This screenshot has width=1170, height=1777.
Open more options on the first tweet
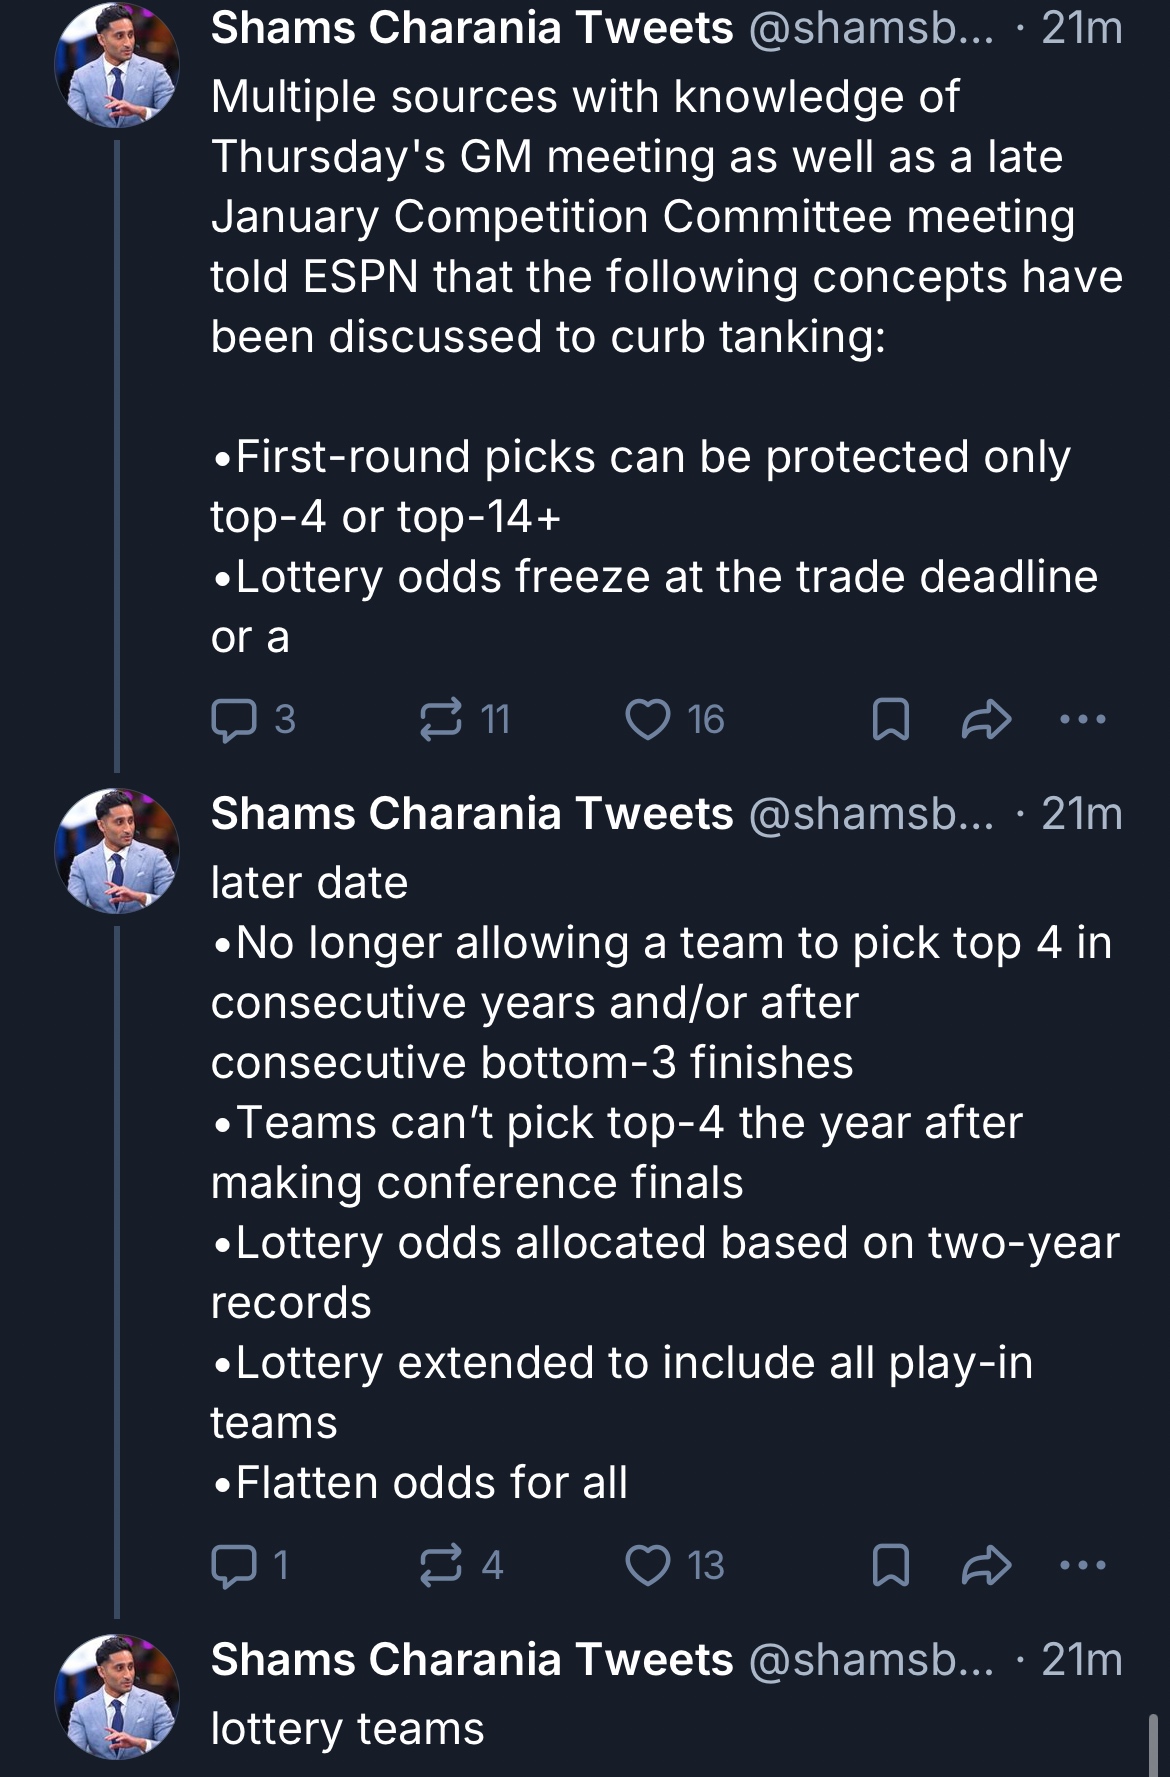click(1083, 719)
